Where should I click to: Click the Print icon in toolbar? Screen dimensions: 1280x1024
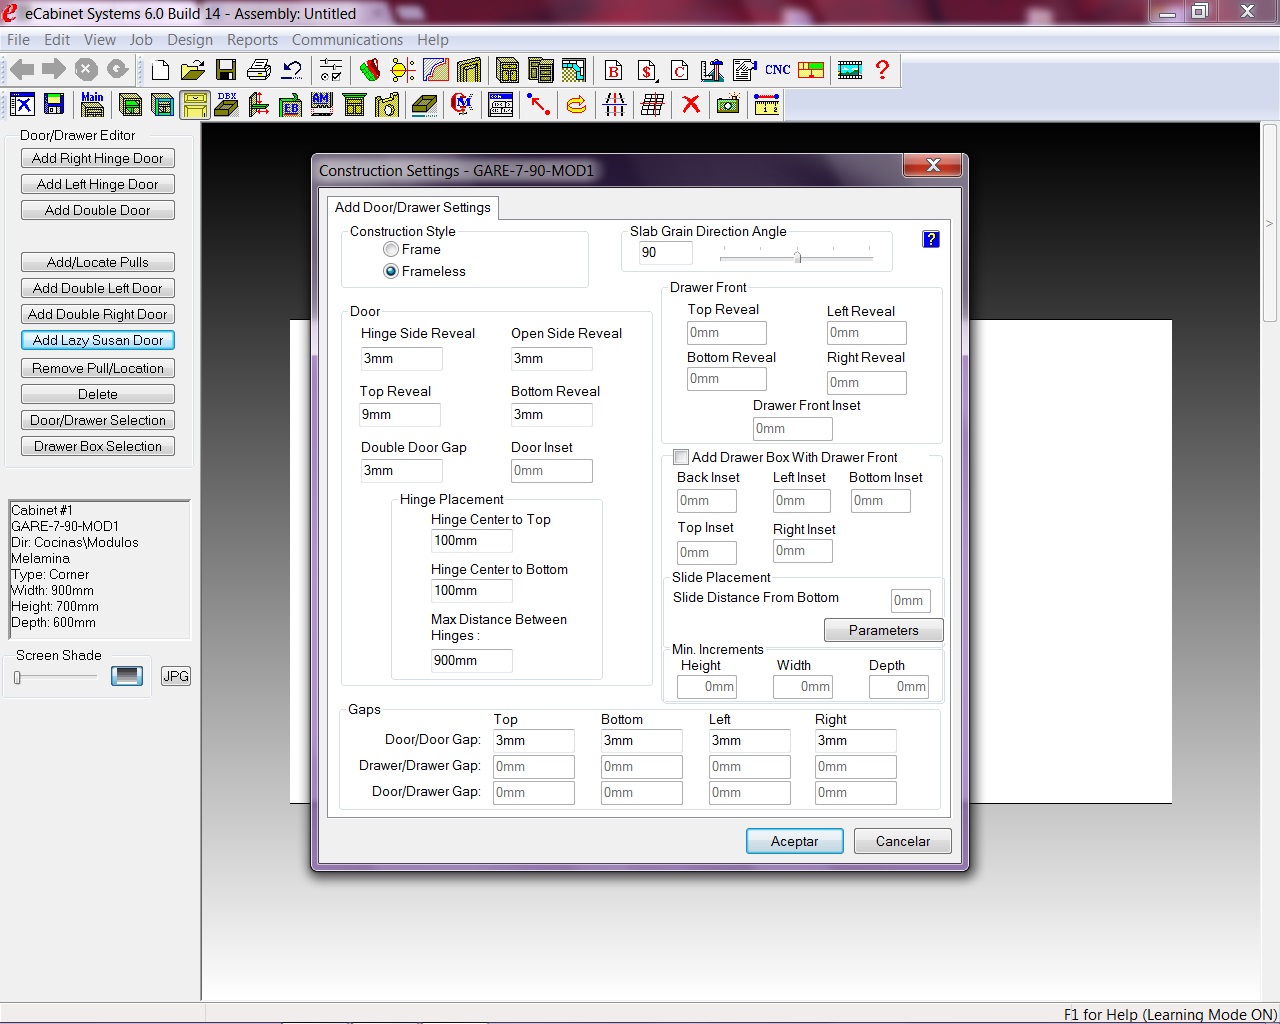point(259,70)
